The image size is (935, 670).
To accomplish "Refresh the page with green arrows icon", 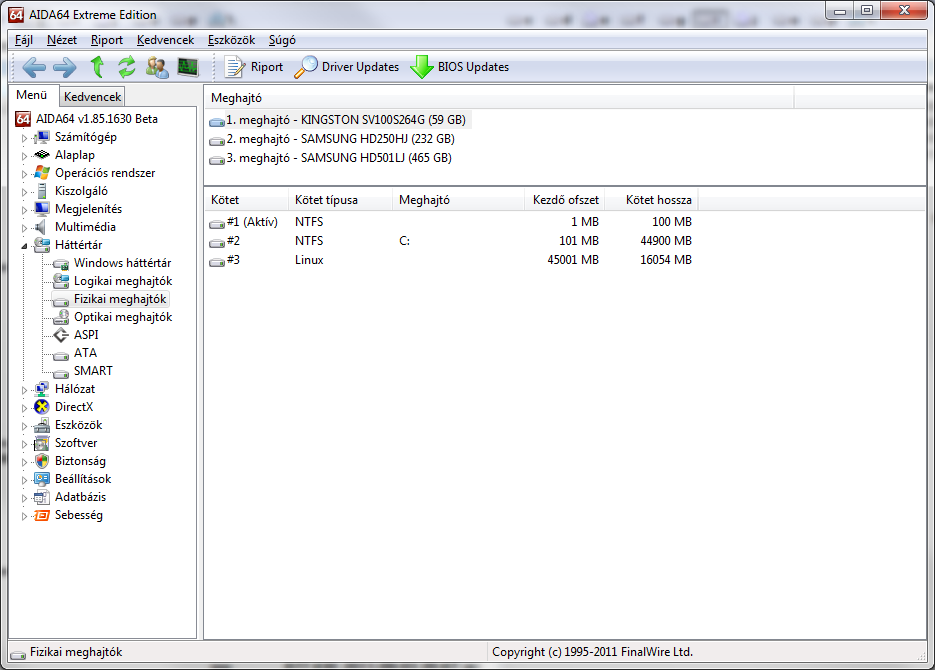I will pyautogui.click(x=126, y=67).
